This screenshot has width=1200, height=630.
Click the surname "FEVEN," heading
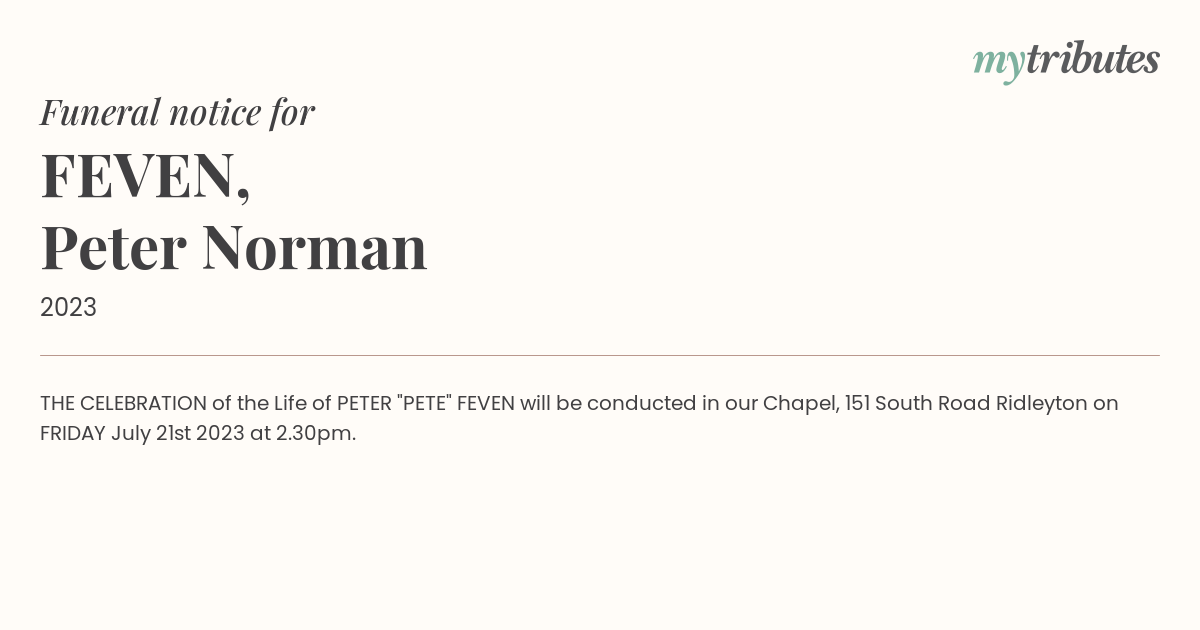pos(145,176)
